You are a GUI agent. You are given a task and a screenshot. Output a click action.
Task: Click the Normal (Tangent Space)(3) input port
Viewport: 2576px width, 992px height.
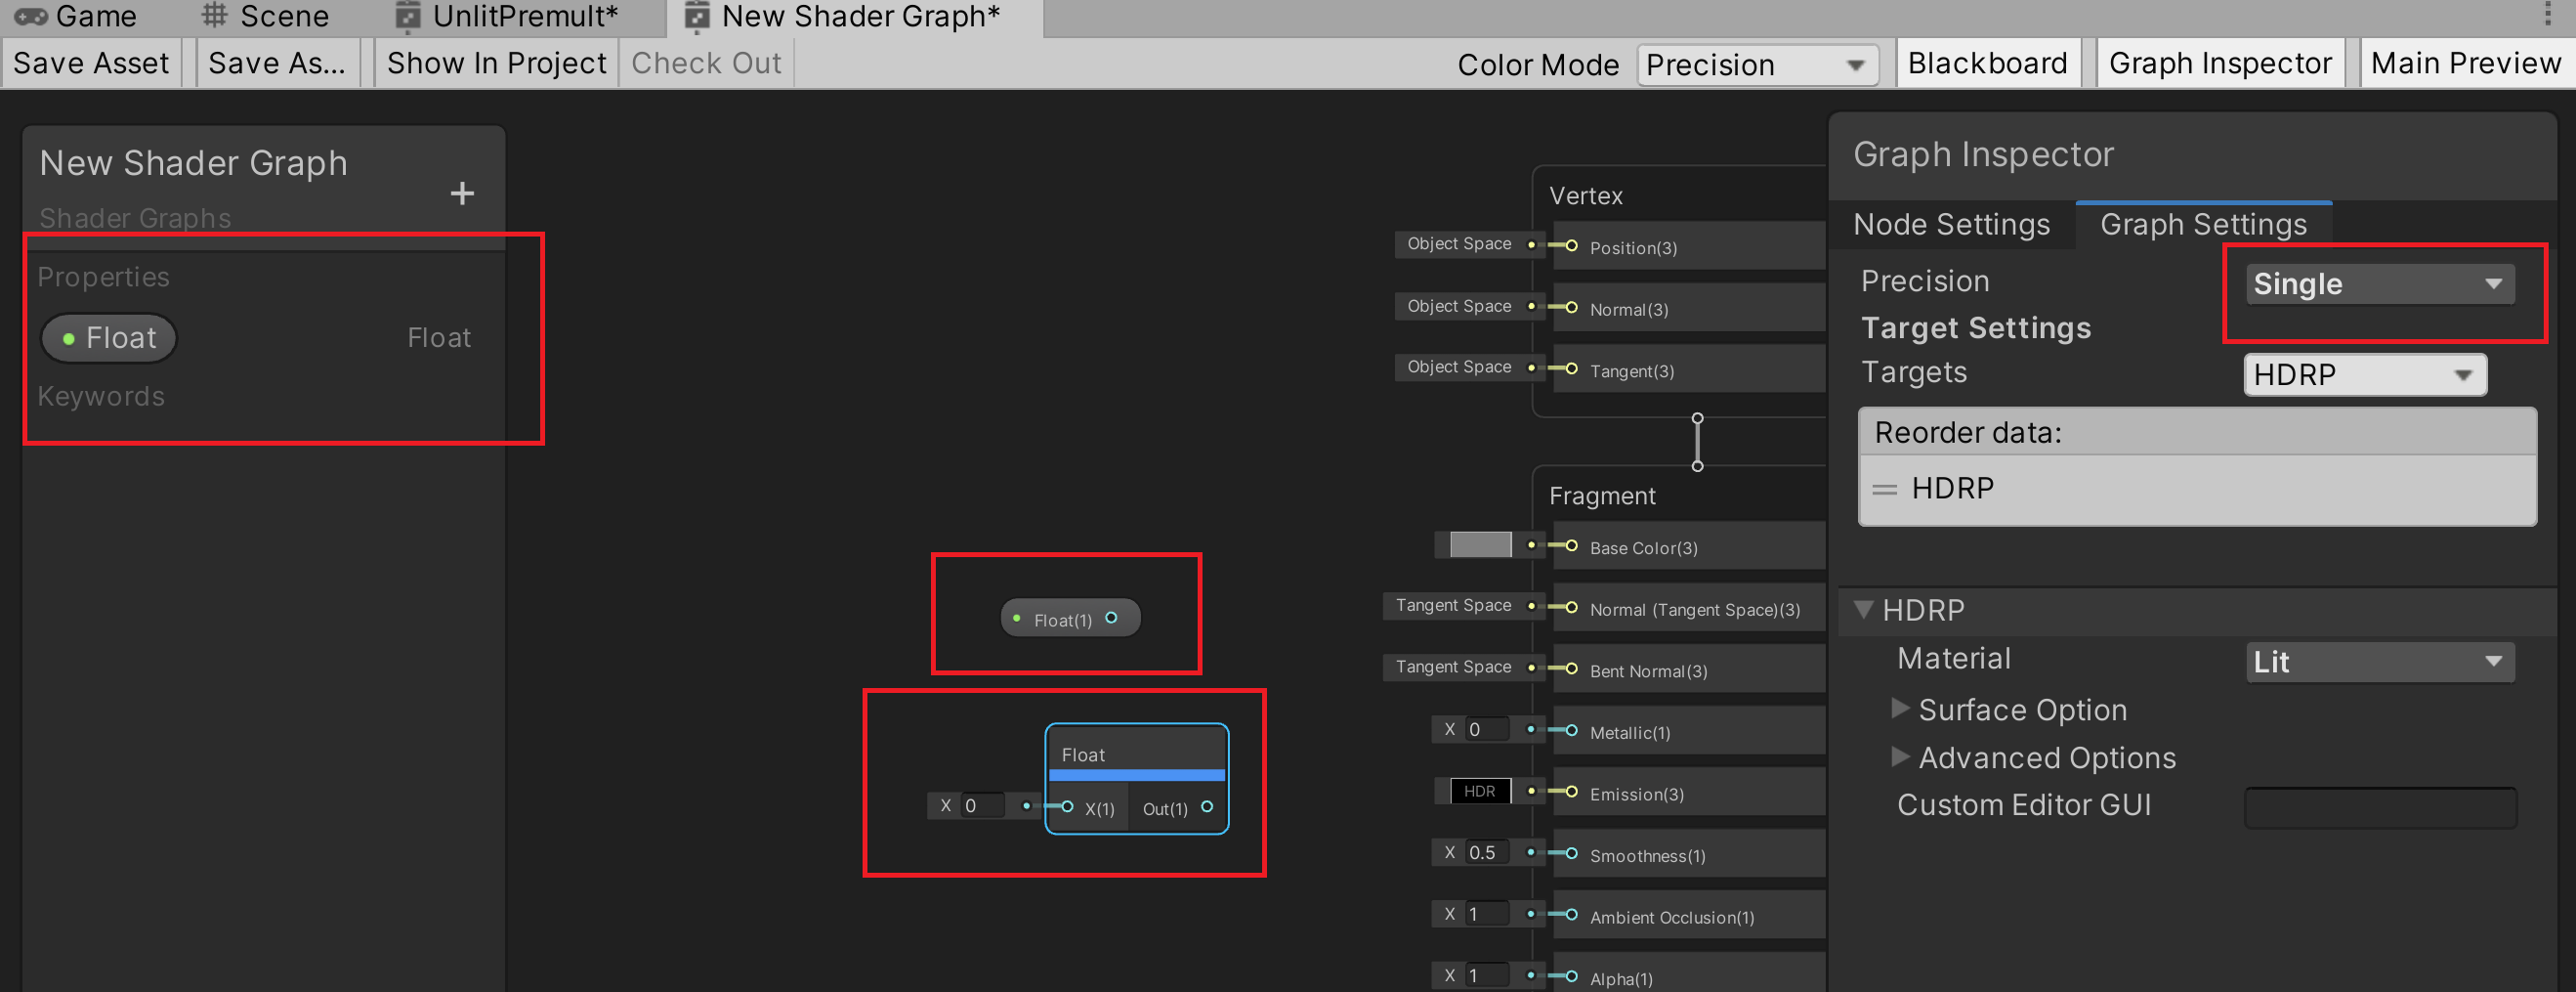1571,608
